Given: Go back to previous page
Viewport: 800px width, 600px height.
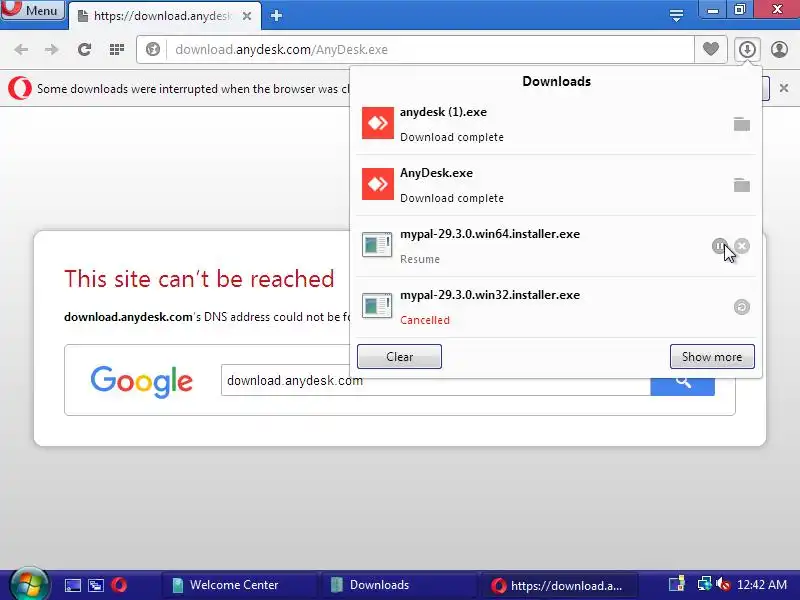Looking at the screenshot, I should pyautogui.click(x=21, y=49).
